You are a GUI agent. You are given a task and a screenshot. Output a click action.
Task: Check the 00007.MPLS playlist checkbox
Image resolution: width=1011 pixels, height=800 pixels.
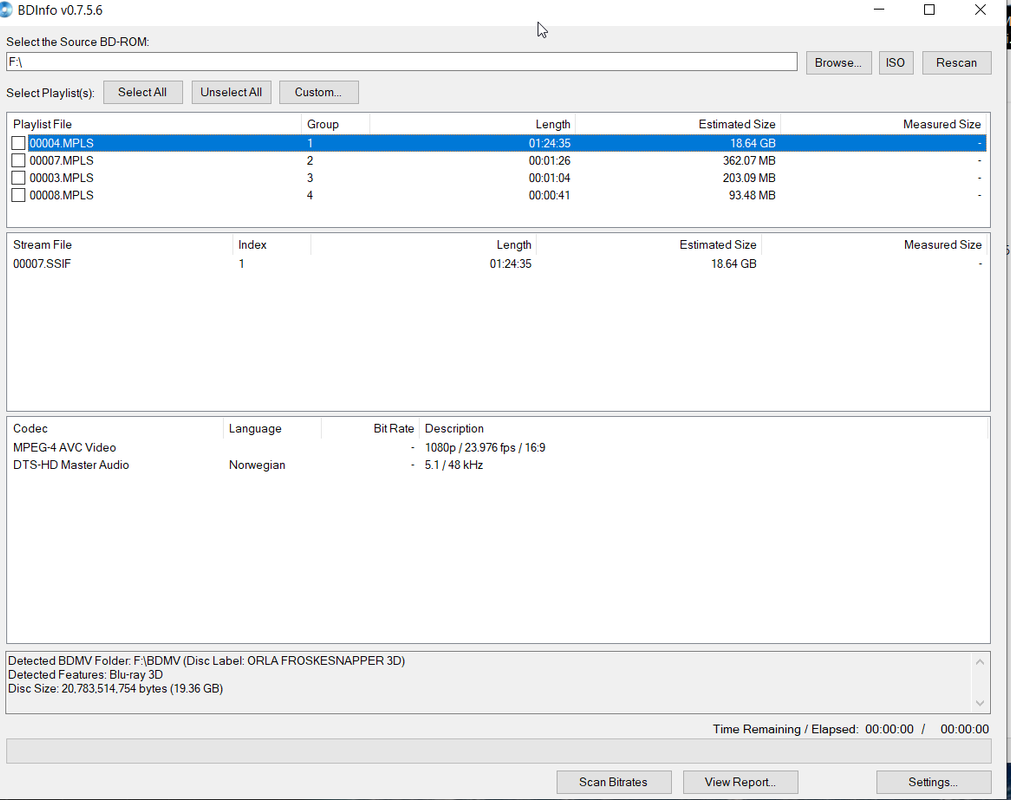(19, 161)
